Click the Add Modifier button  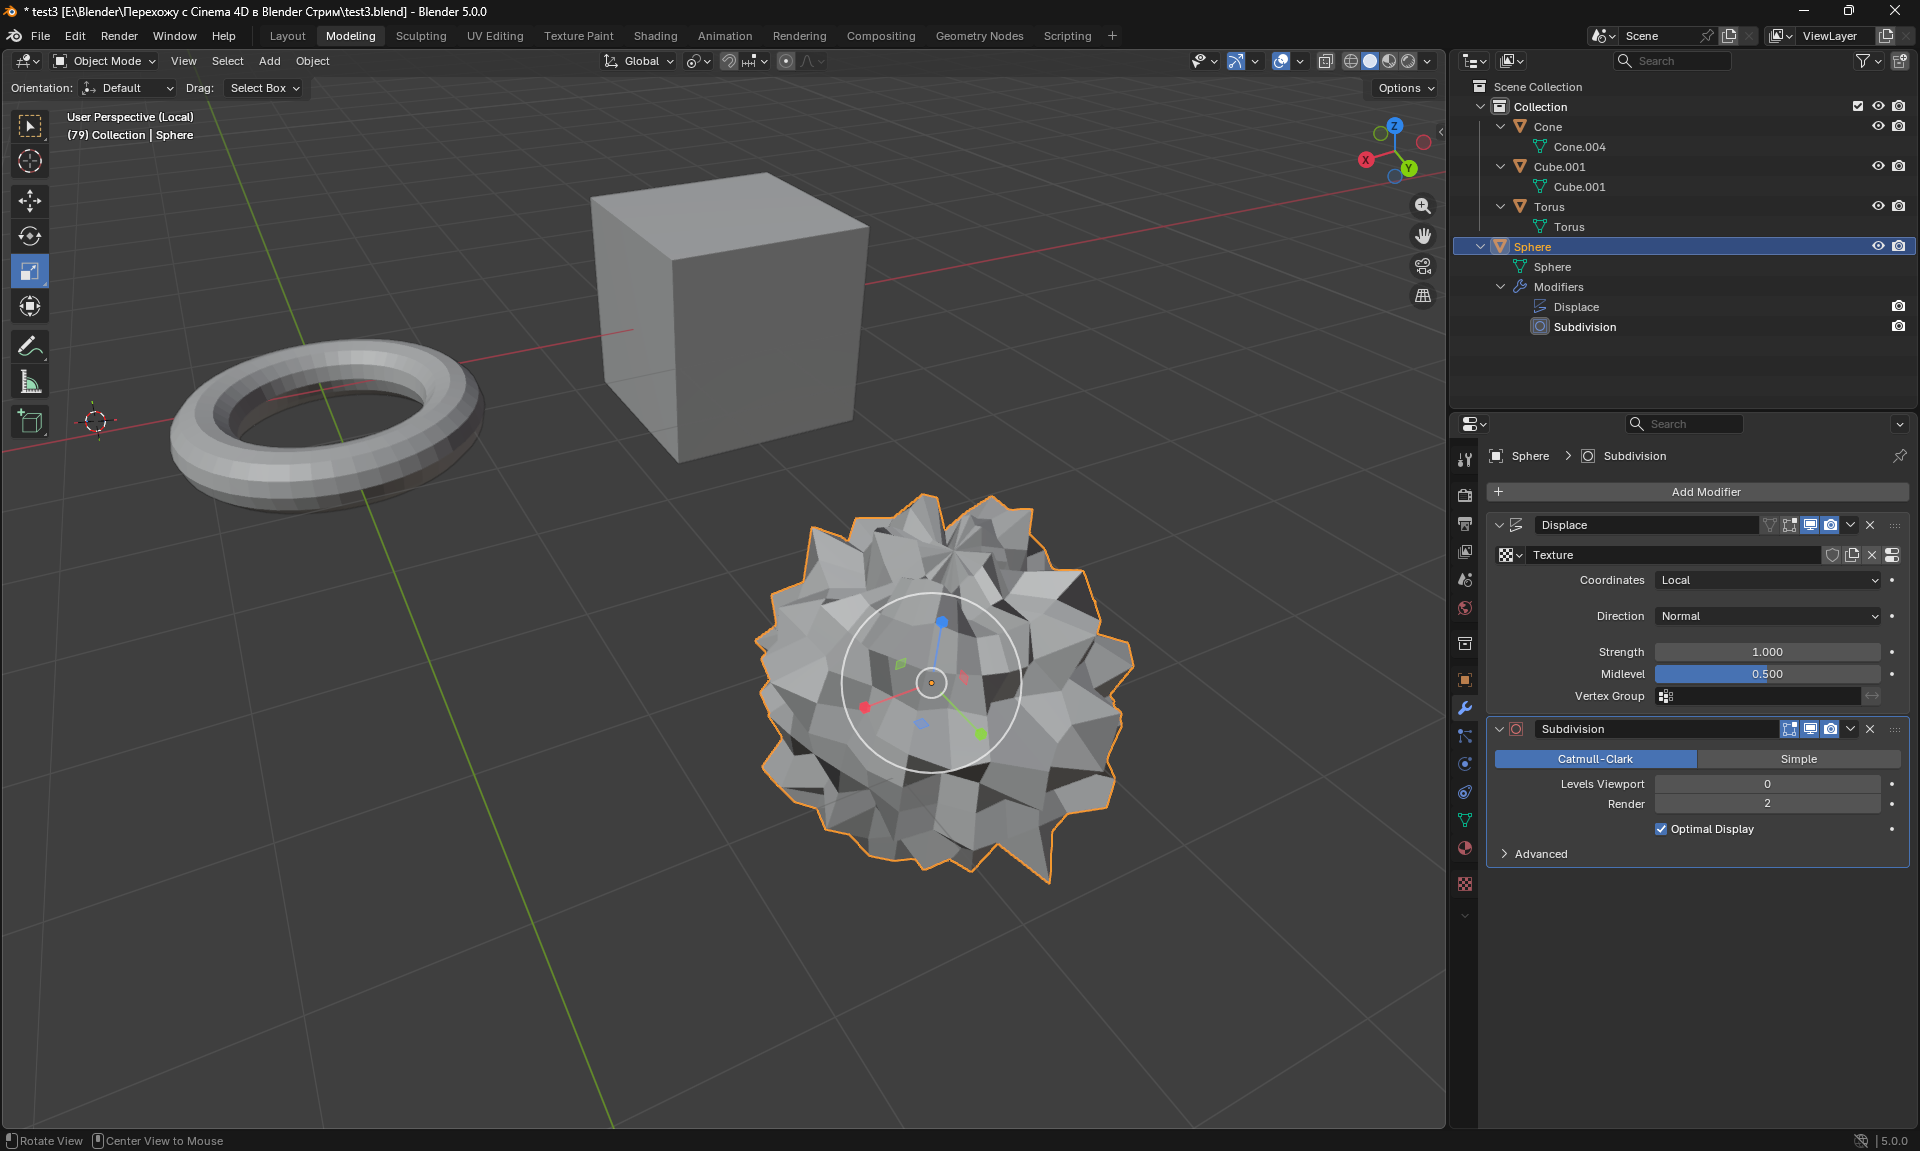point(1705,492)
